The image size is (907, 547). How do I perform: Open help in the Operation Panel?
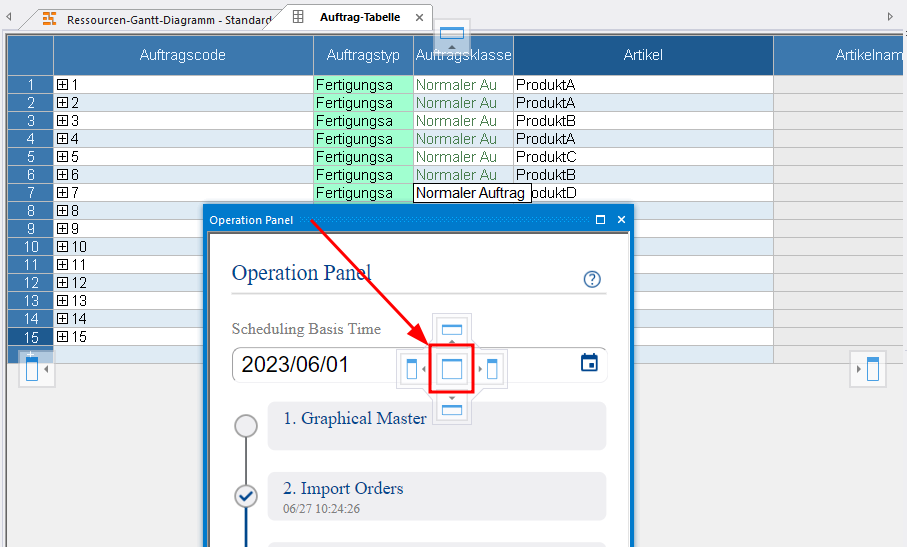(591, 279)
